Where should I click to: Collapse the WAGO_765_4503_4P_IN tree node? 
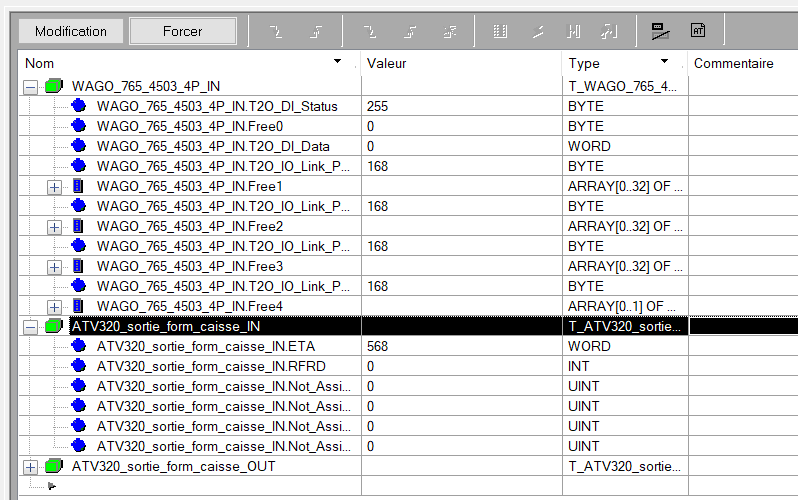coord(30,87)
